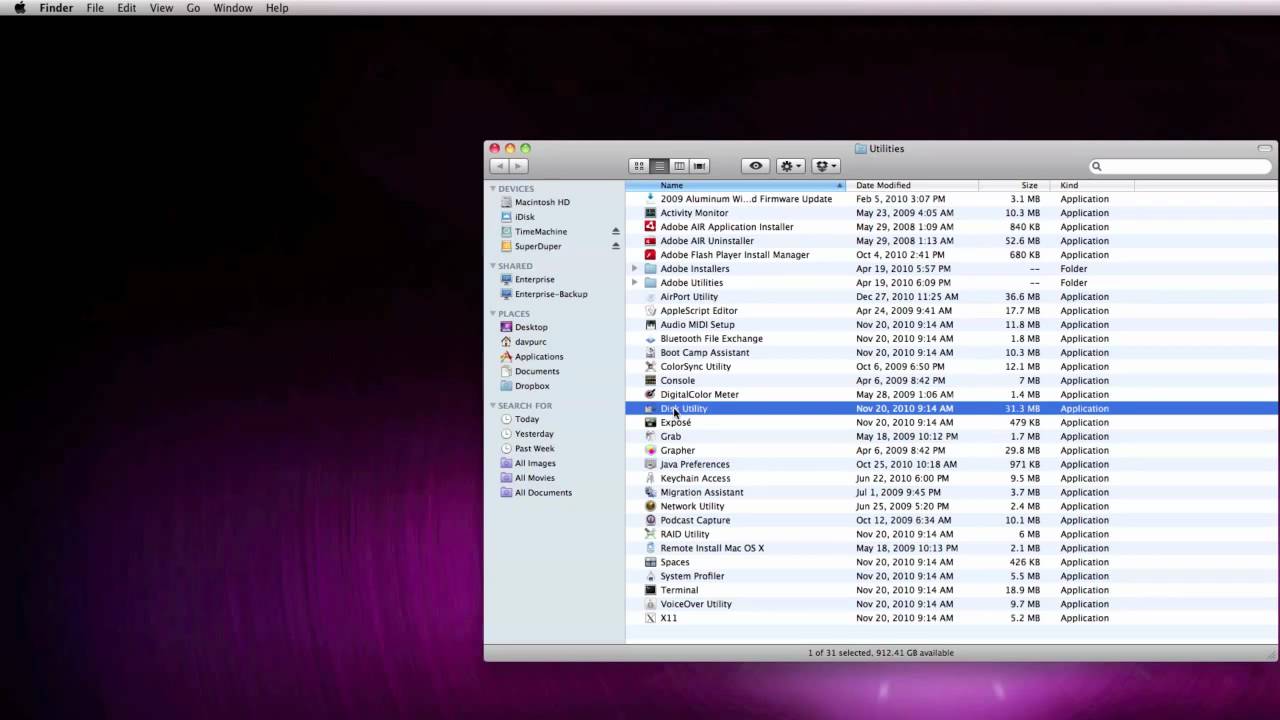Open the Edit menu

pos(126,8)
